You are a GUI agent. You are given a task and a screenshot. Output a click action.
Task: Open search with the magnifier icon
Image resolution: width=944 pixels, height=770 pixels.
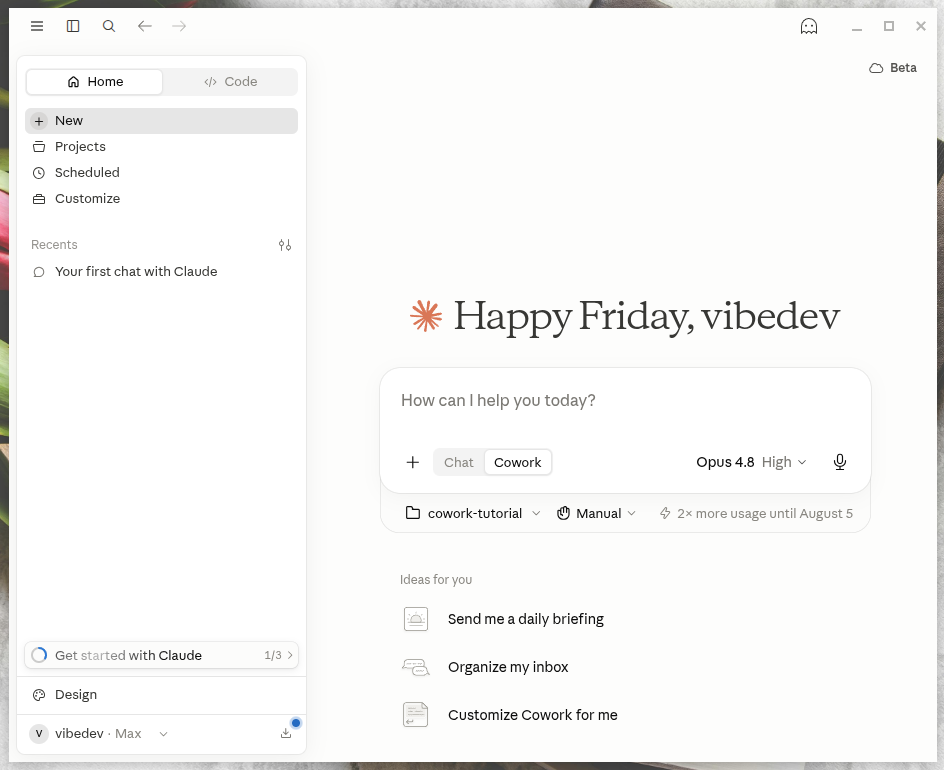(x=108, y=26)
